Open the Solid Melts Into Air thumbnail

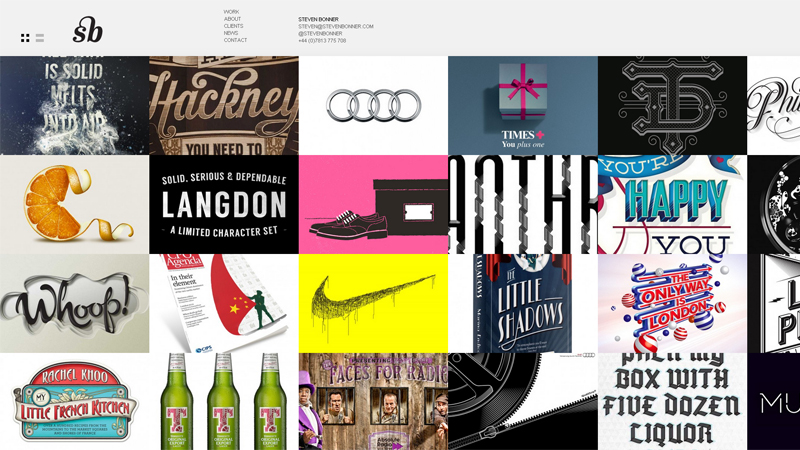click(74, 106)
